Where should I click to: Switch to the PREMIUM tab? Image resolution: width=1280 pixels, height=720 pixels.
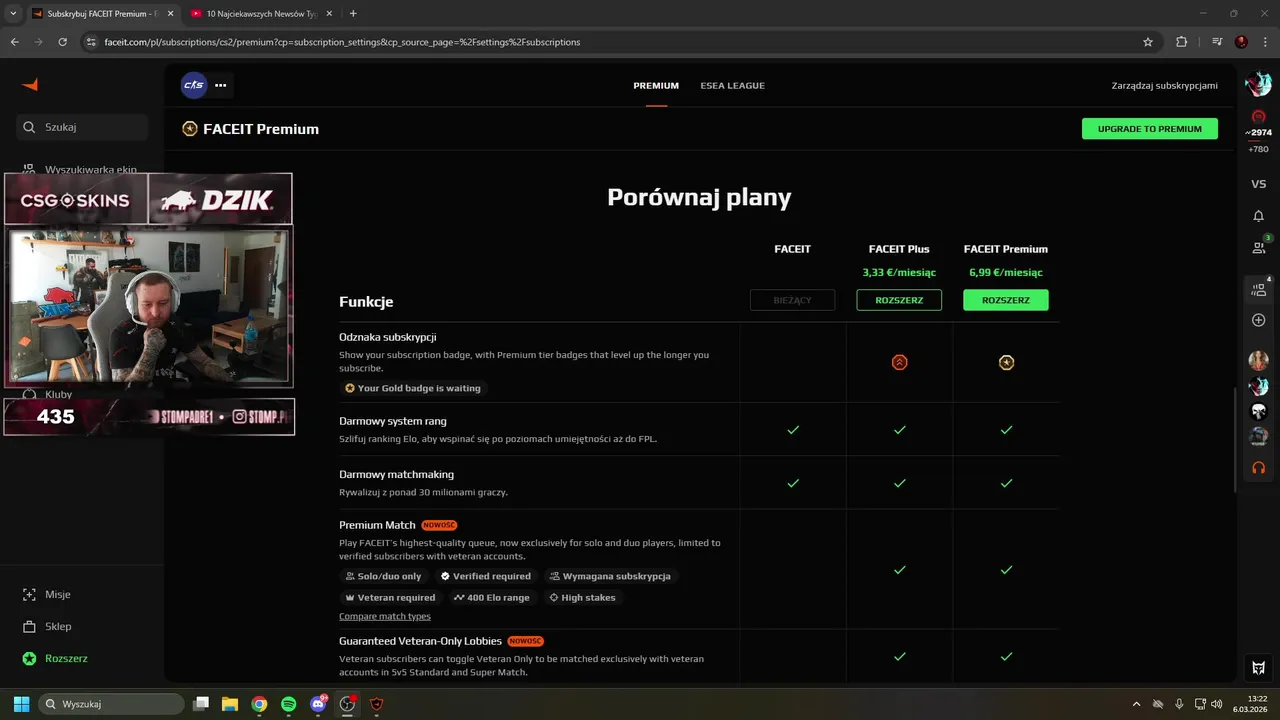click(656, 86)
